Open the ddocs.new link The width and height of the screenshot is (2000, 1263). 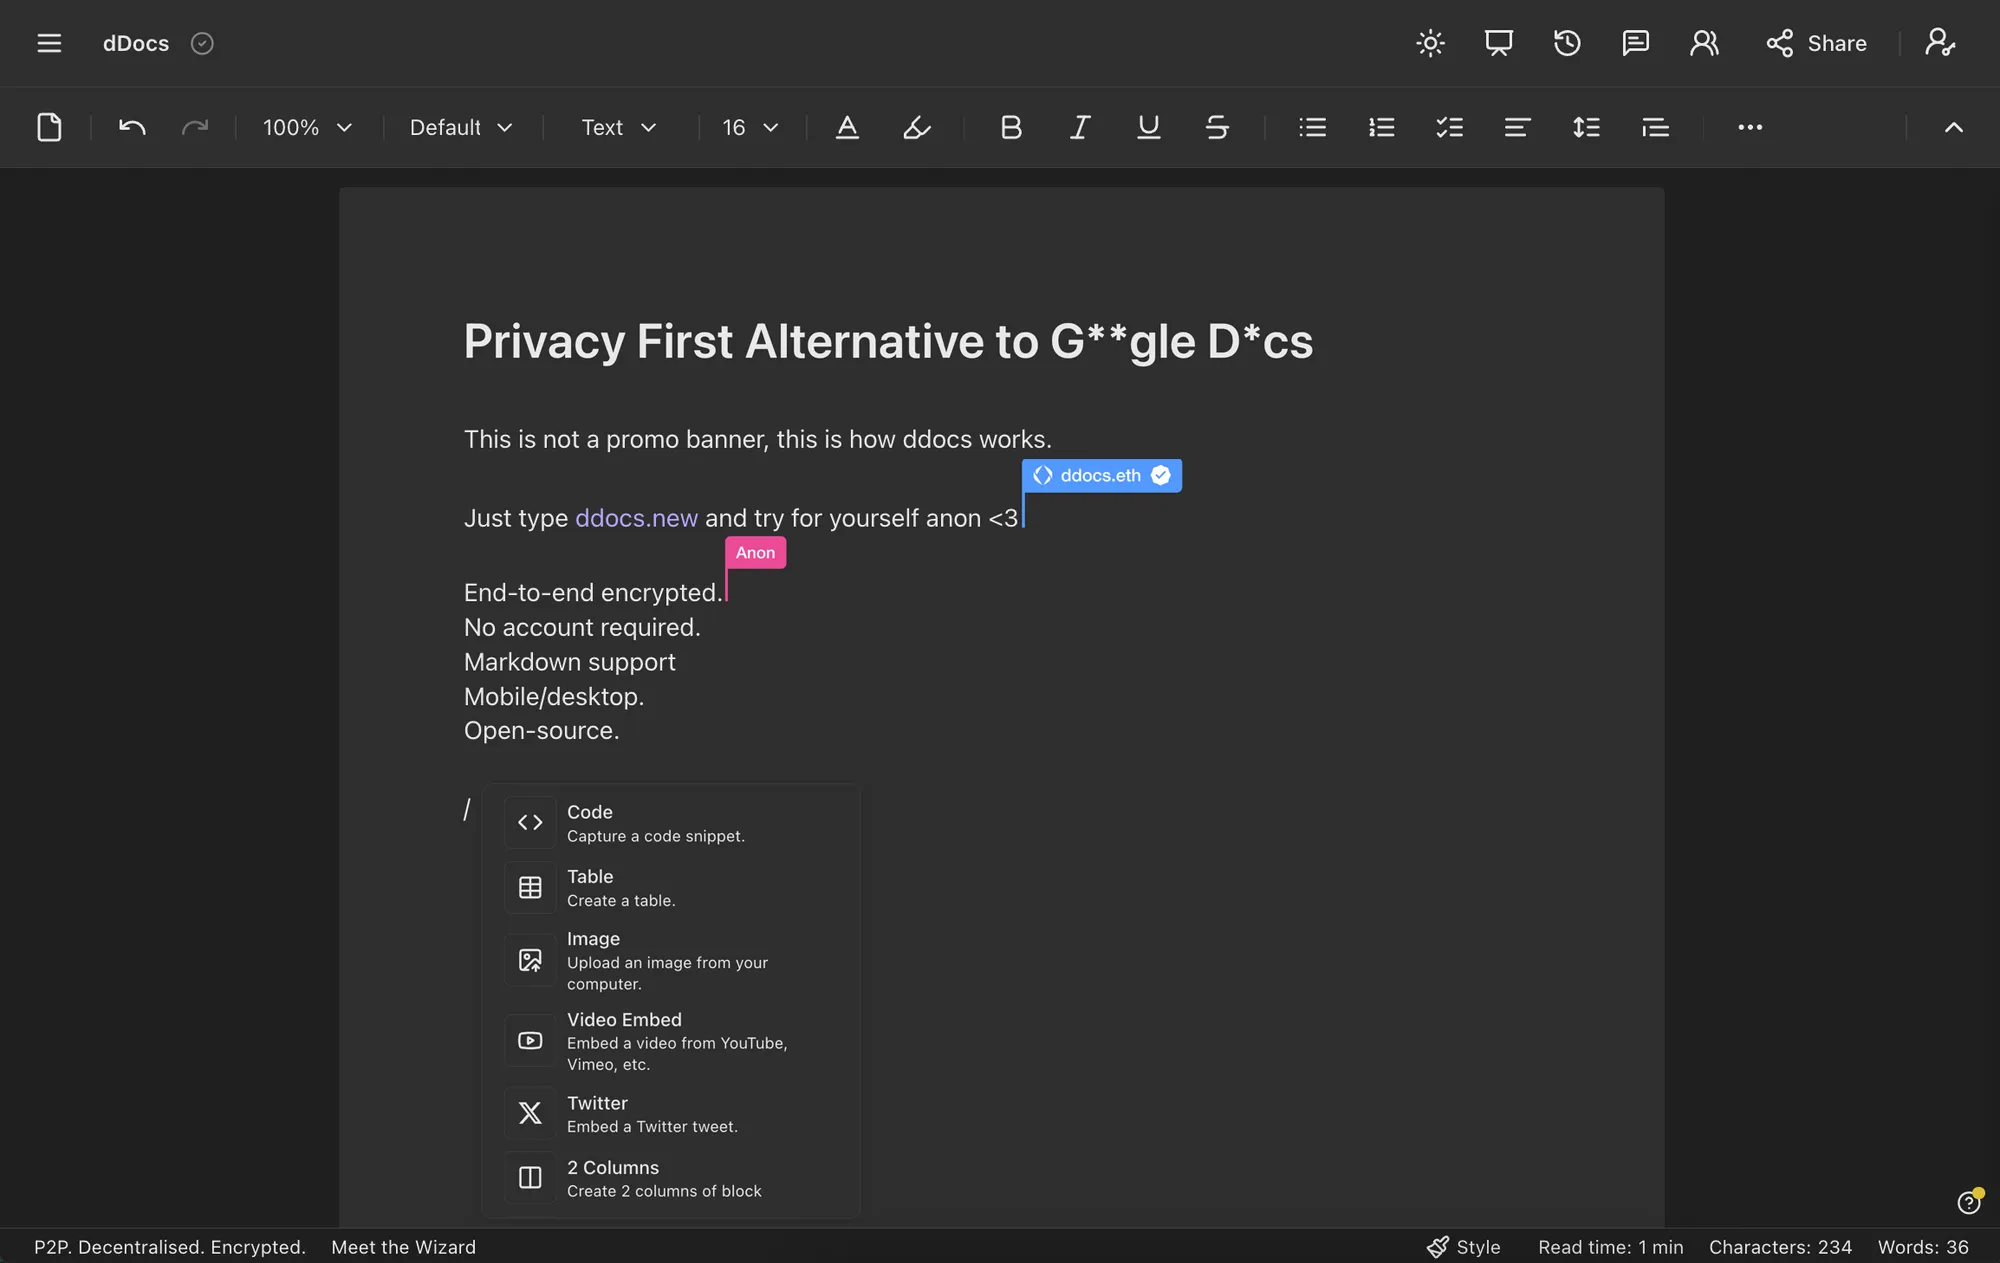636,518
